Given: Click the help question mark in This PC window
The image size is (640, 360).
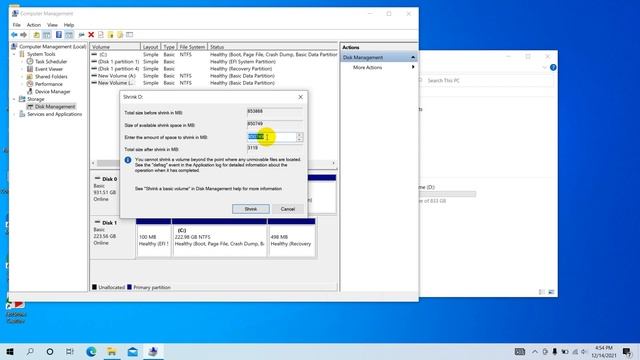Looking at the screenshot, I should [x=553, y=67].
